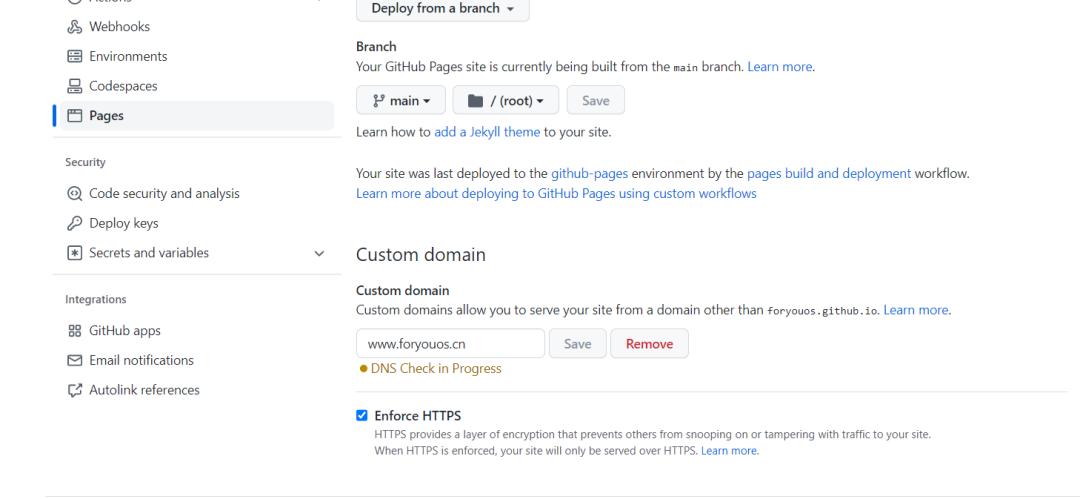The height and width of the screenshot is (499, 1080).
Task: Open the add a Jekyll theme link
Action: click(x=487, y=132)
